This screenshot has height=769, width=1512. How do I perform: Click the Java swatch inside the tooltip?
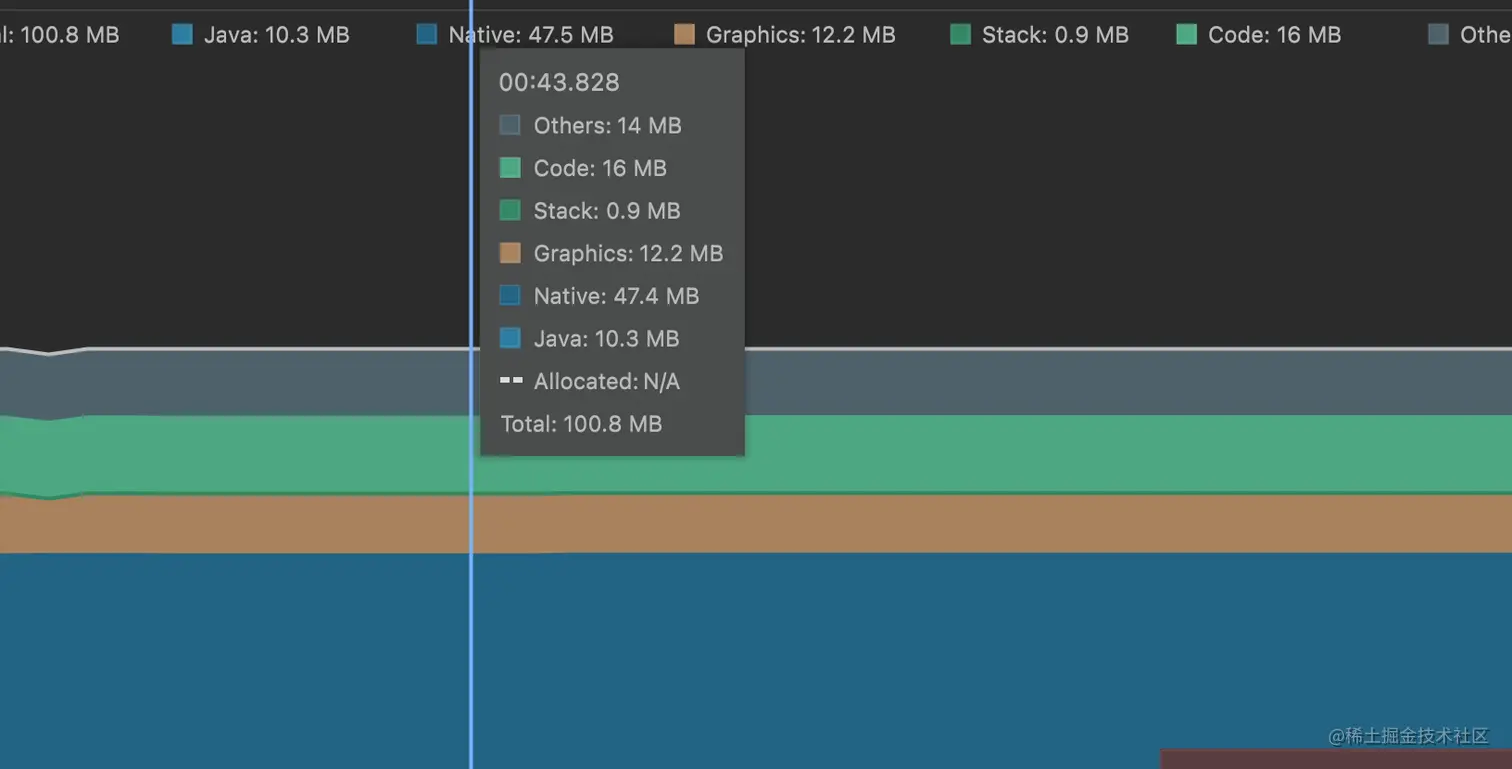510,339
